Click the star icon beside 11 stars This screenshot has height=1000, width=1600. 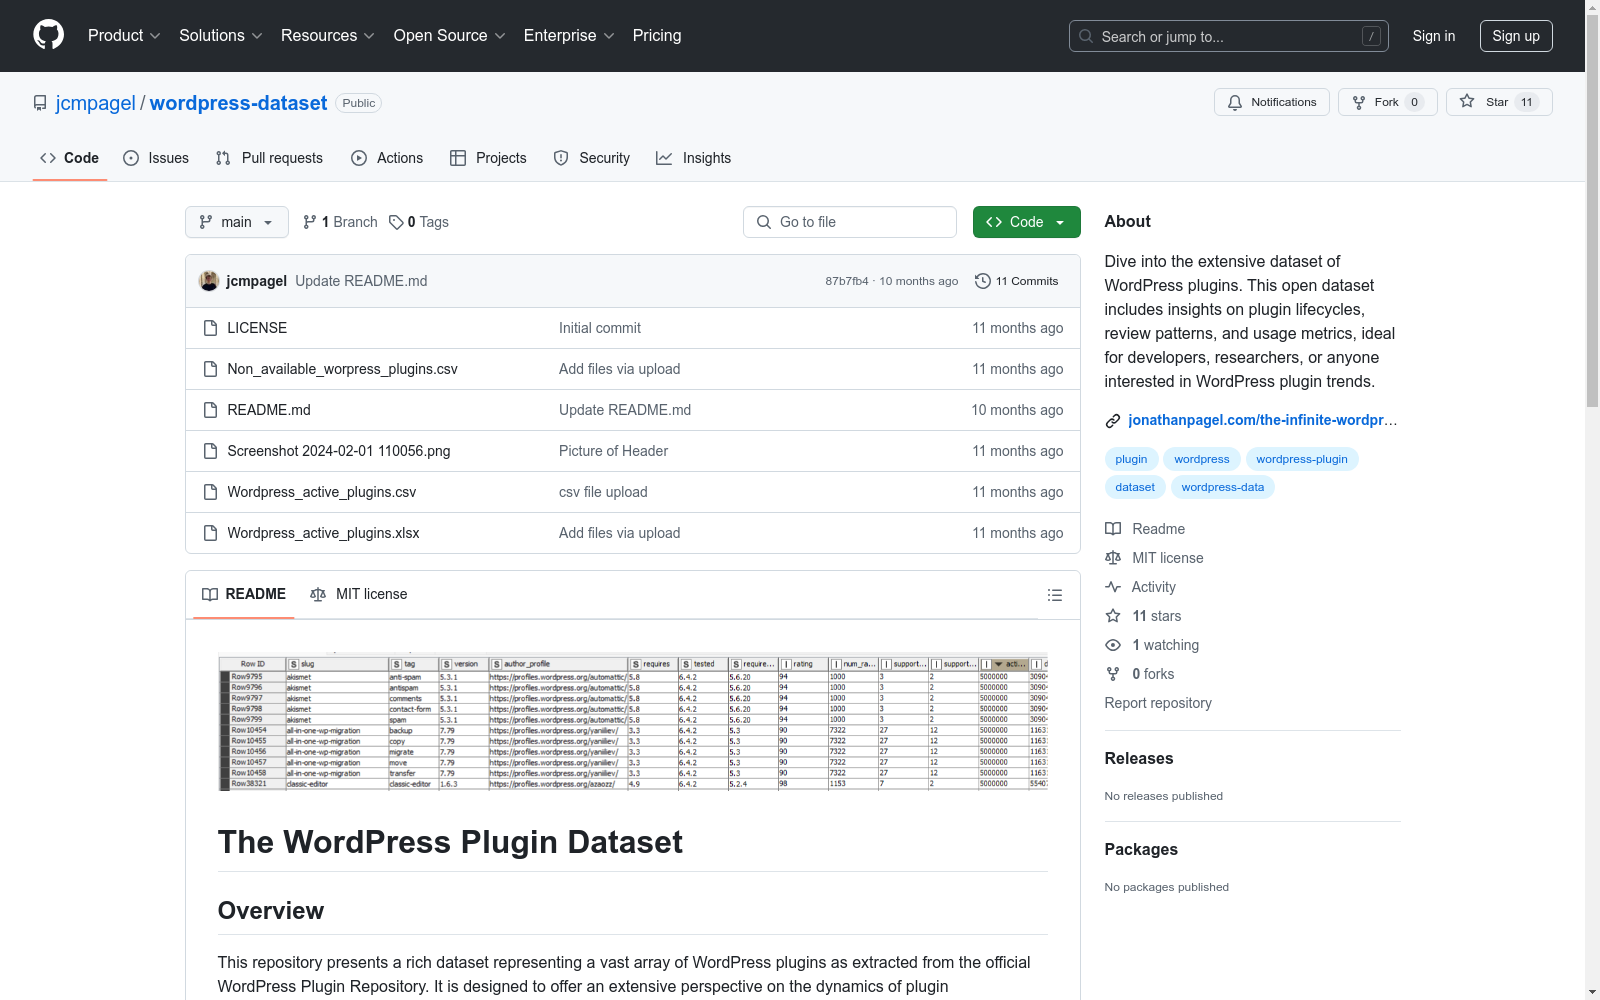(1113, 616)
